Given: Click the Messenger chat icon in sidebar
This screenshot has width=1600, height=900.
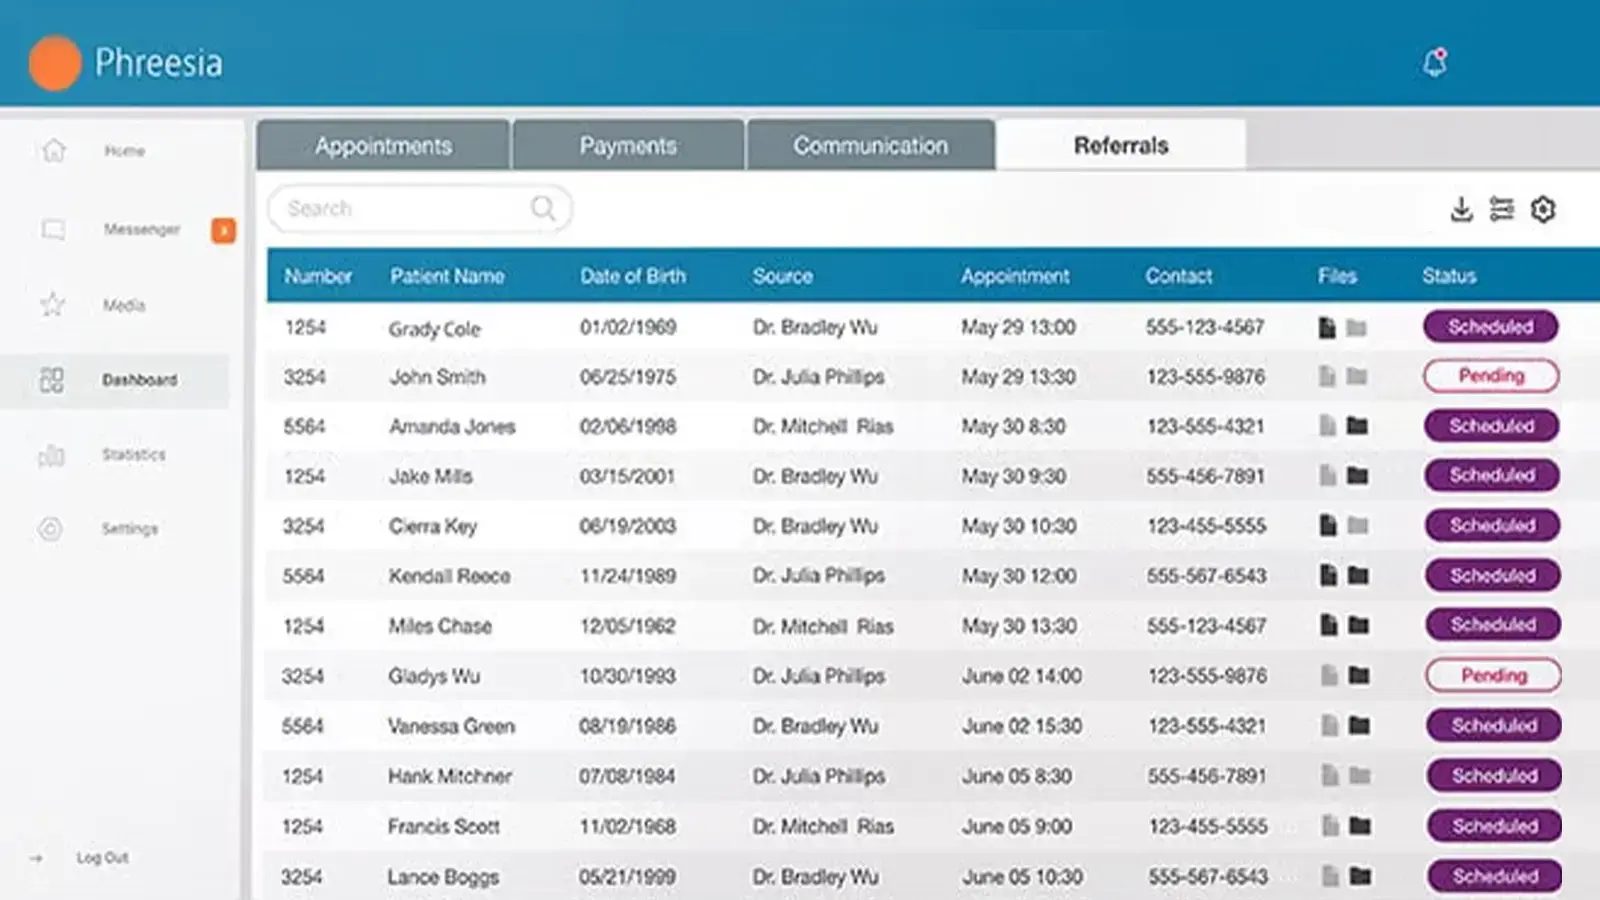Looking at the screenshot, I should pyautogui.click(x=53, y=229).
